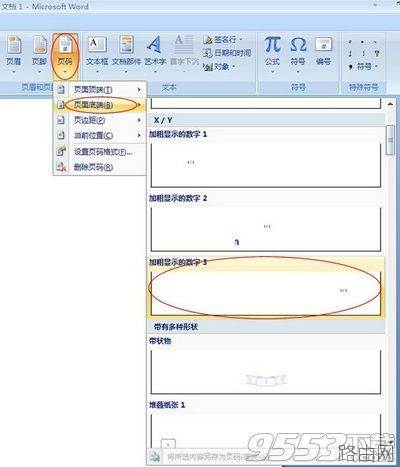Expand the 页面顶端(T) submenu arrow
Screen dimensions: 400x467
point(139,90)
